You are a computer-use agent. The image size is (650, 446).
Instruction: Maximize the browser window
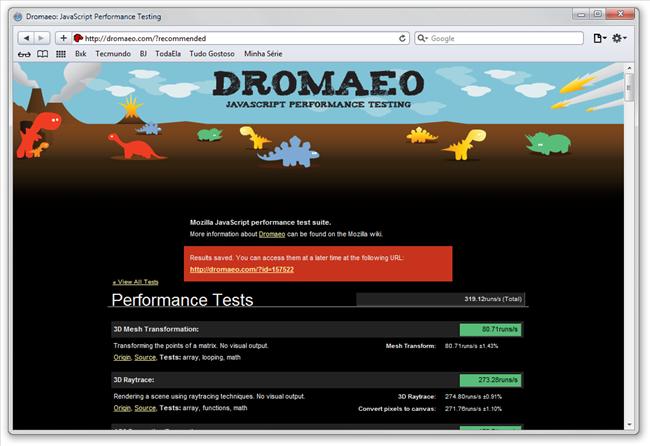click(597, 15)
